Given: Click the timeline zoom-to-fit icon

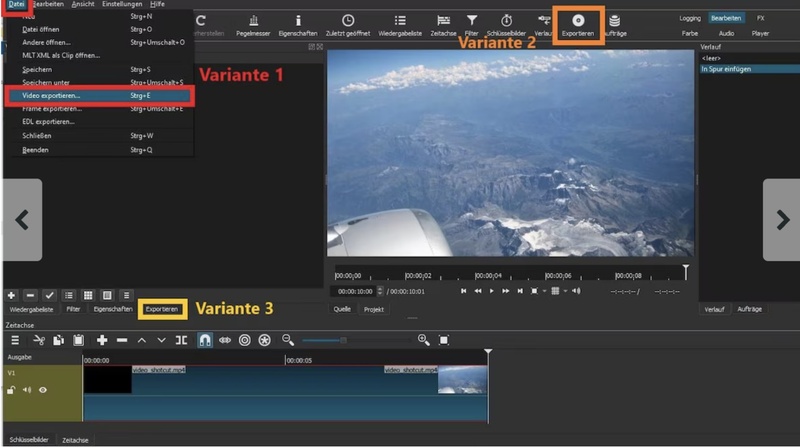Looking at the screenshot, I should pyautogui.click(x=444, y=341).
